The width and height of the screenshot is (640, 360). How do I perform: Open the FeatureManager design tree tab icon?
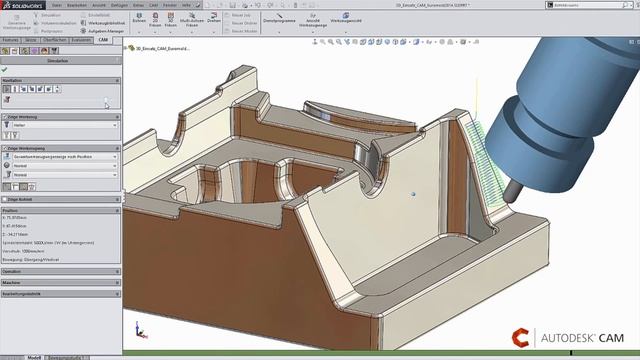[5, 51]
